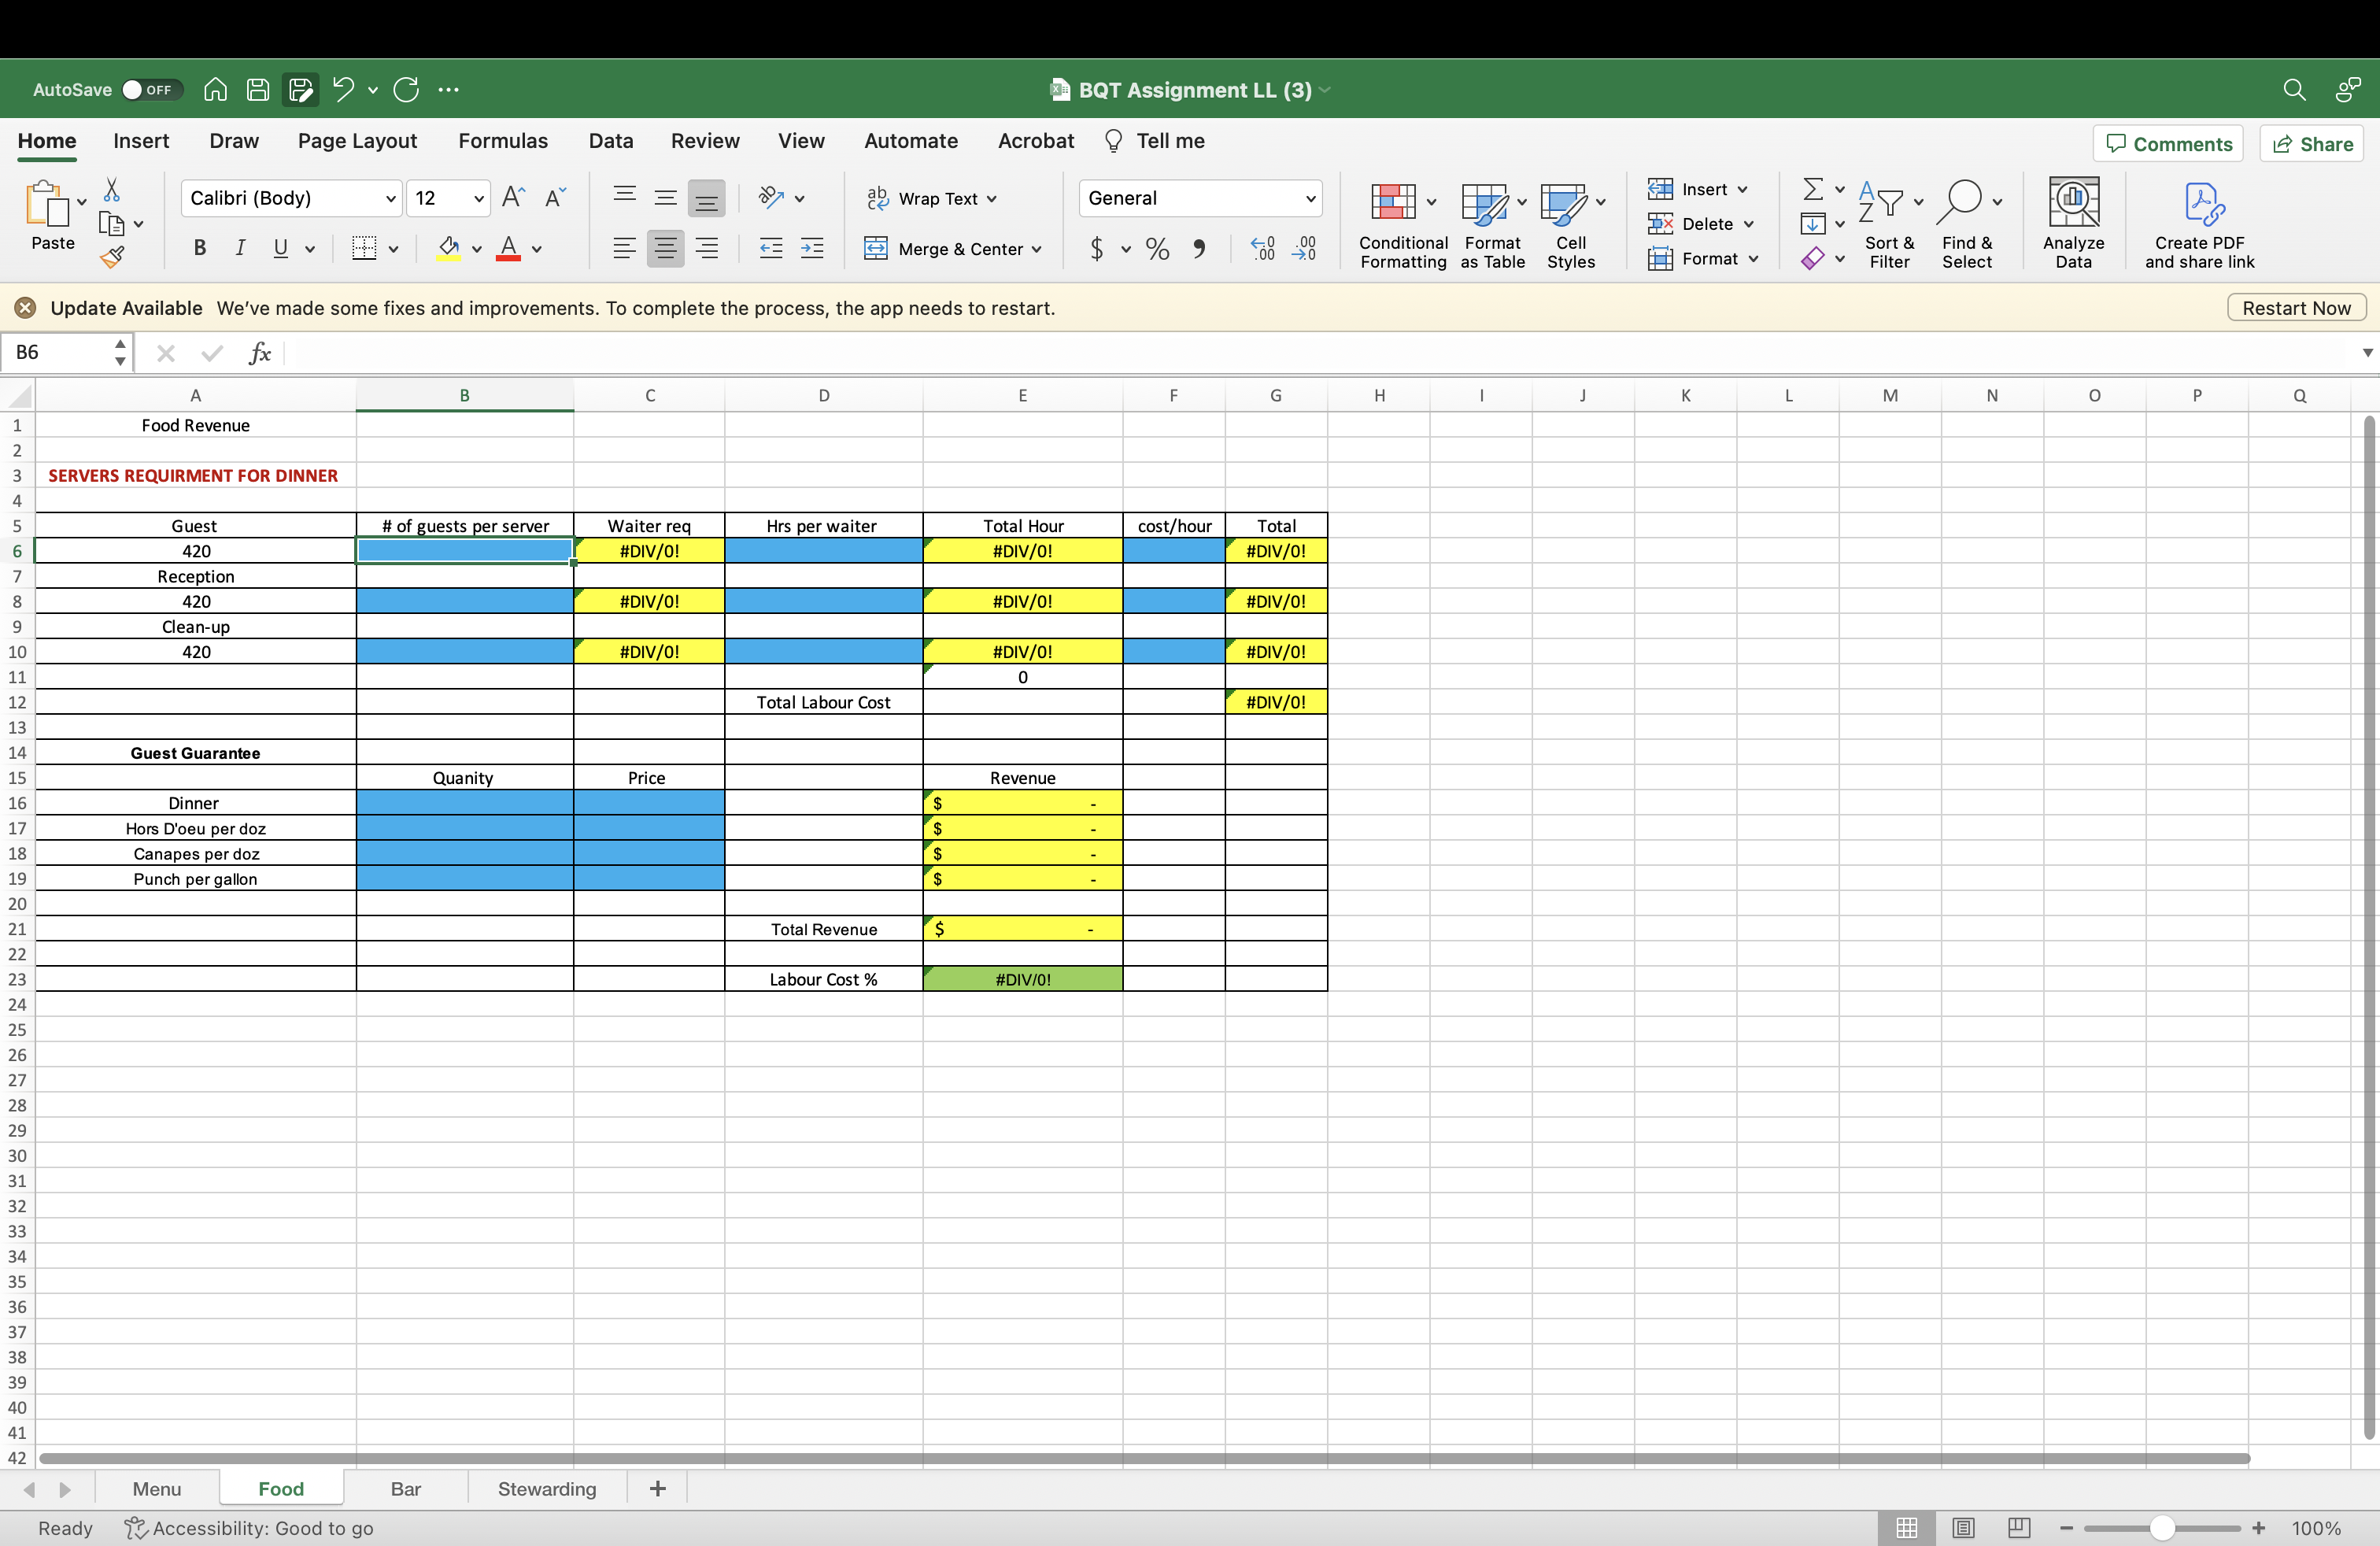Switch to the Stewarding sheet tab
The image size is (2380, 1546).
tap(546, 1489)
